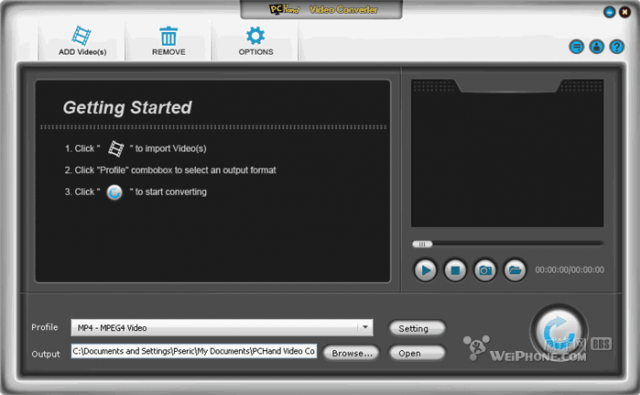
Task: Click the "ADD Video(s)" label text
Action: [82, 52]
